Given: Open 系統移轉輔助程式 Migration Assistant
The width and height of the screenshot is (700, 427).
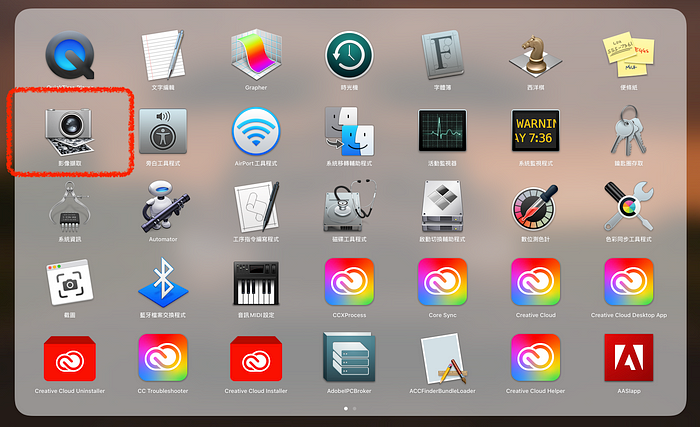Looking at the screenshot, I should coord(349,131).
